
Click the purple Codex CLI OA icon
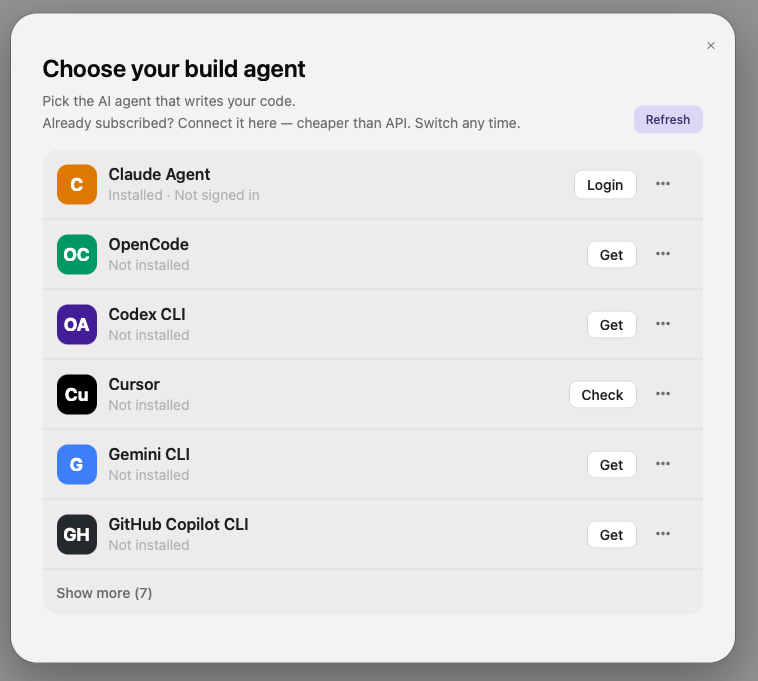tap(77, 324)
